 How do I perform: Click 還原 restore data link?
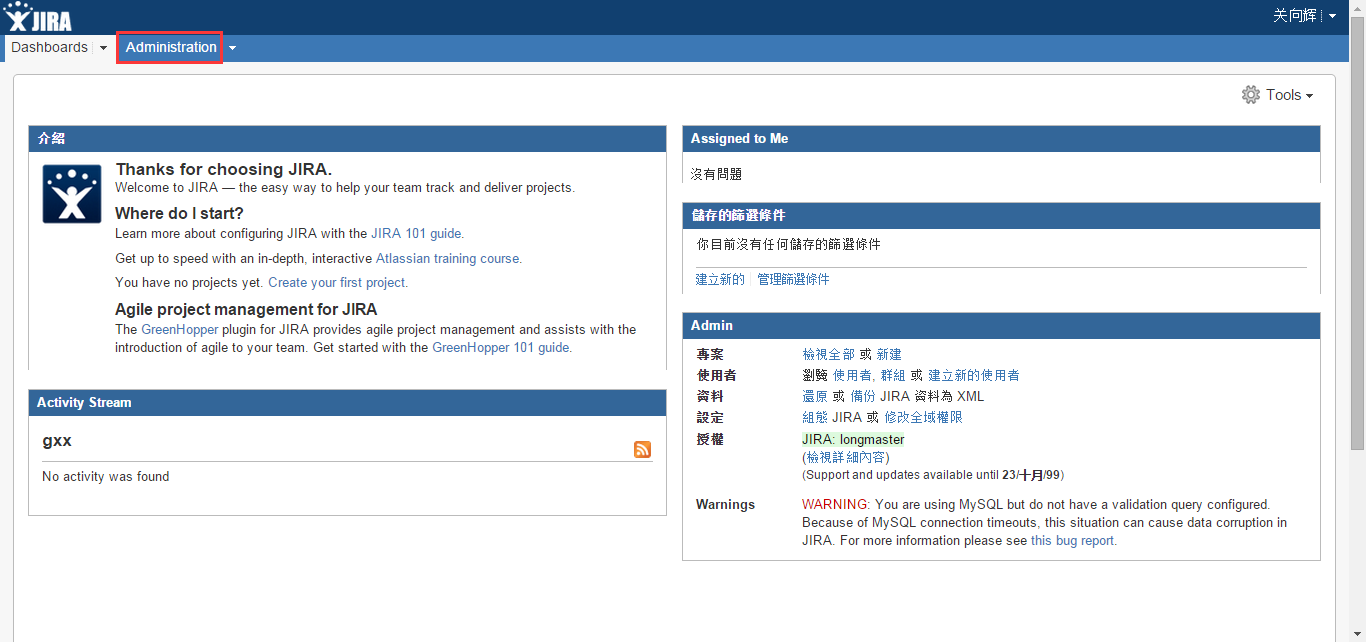[x=814, y=396]
